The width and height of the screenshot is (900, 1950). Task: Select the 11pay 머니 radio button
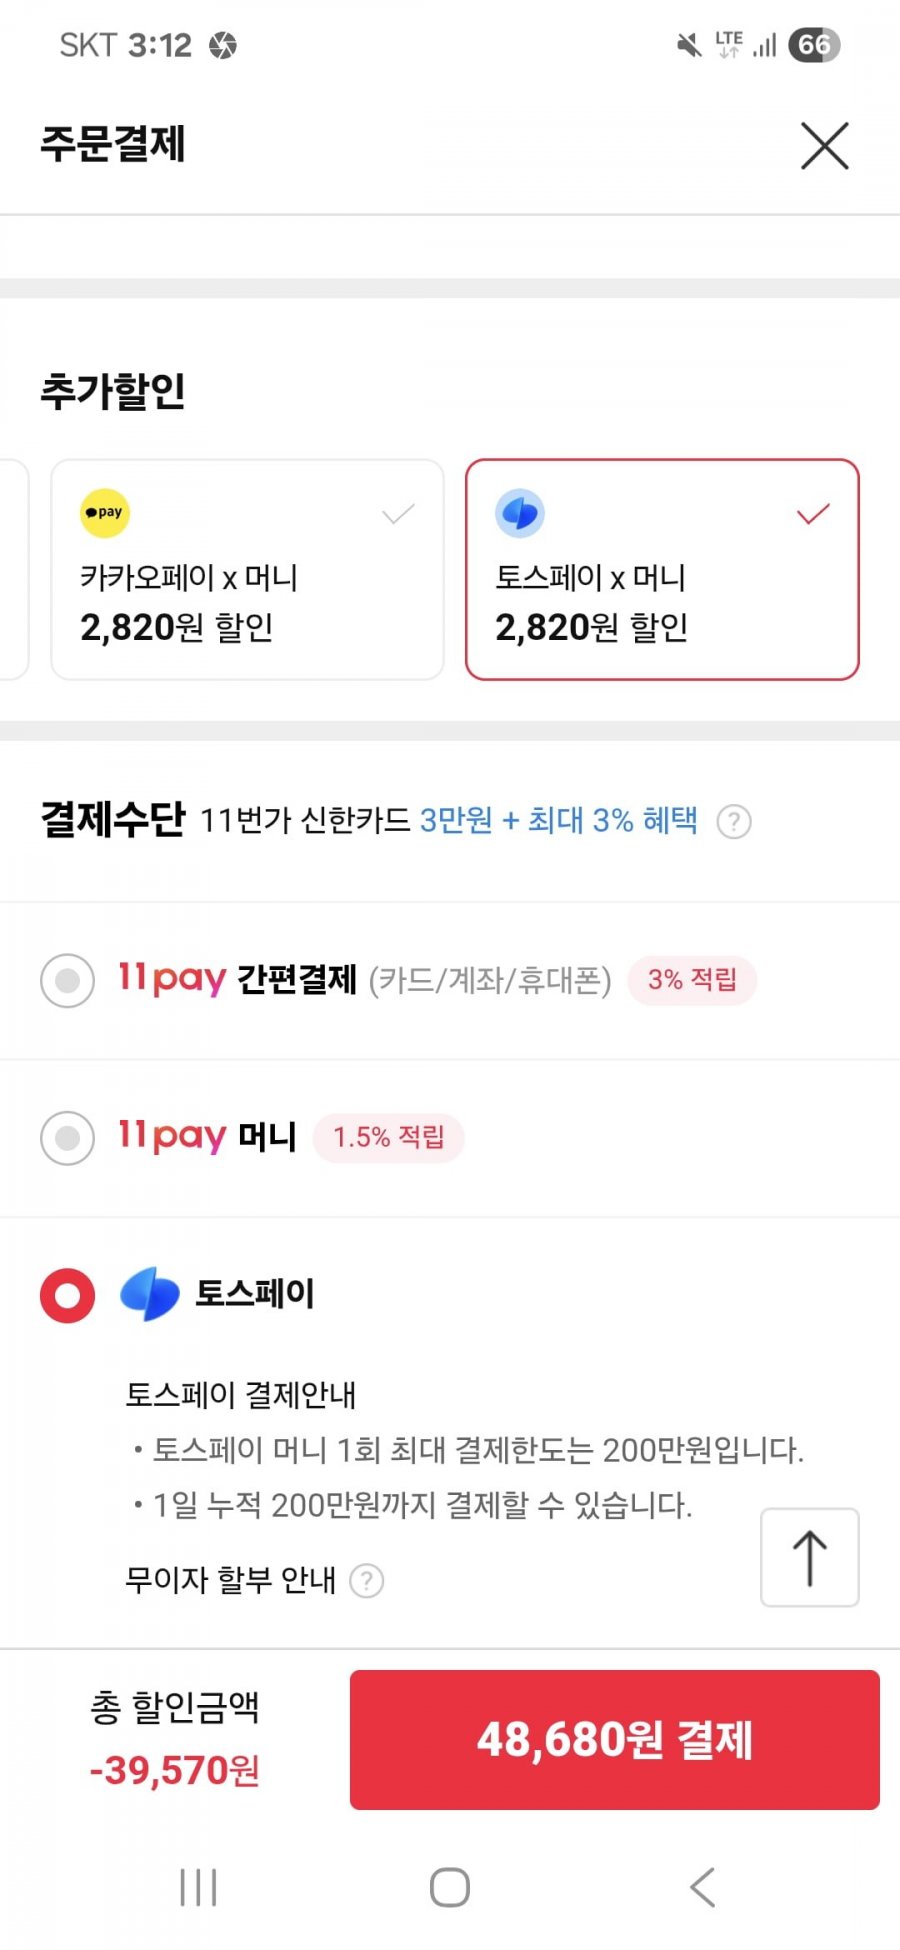(68, 1137)
